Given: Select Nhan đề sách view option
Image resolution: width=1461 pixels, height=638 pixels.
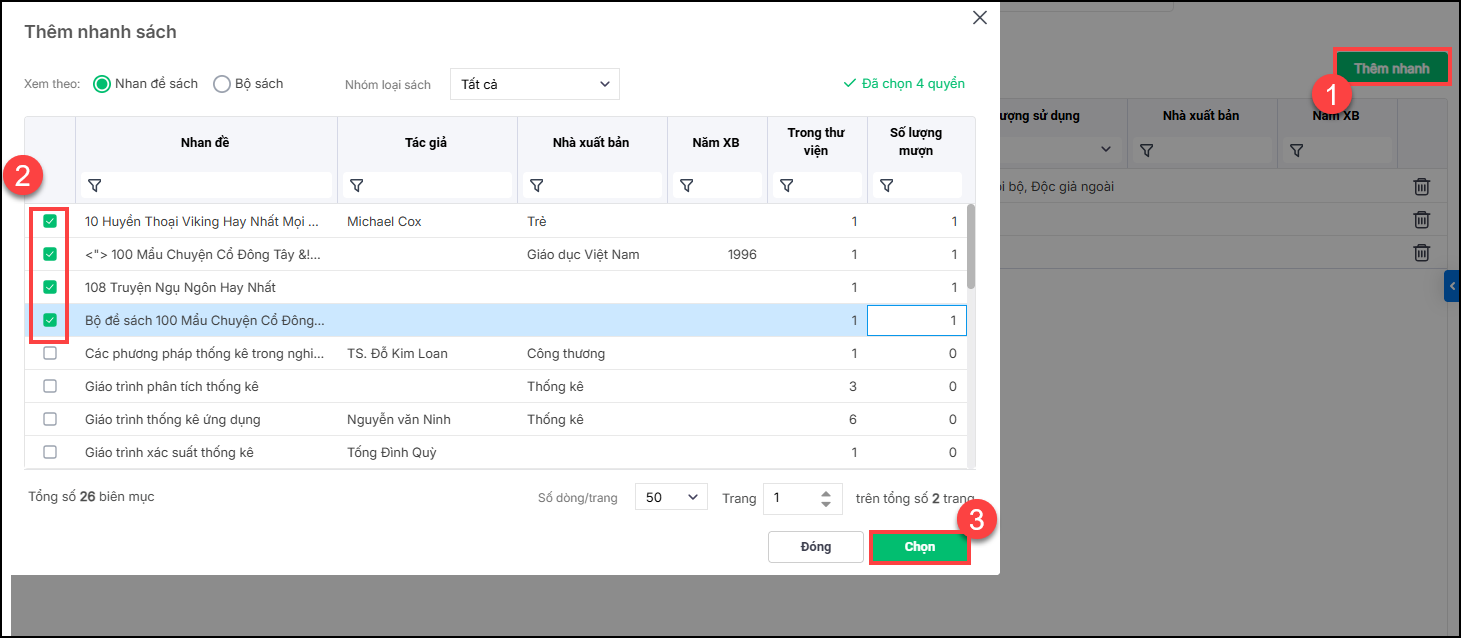Looking at the screenshot, I should click(102, 84).
